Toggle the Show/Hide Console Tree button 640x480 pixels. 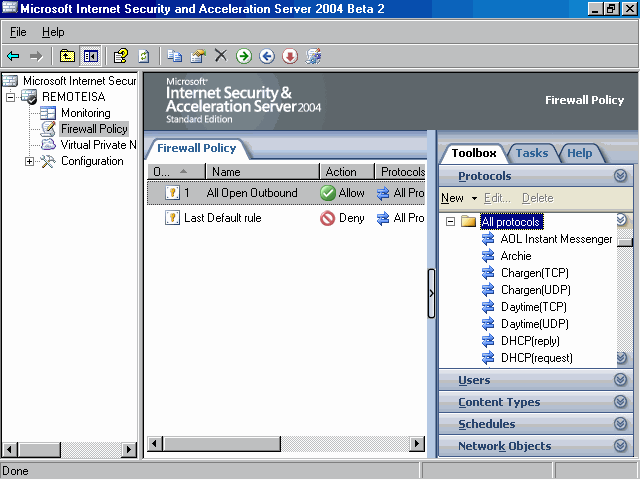[91, 56]
